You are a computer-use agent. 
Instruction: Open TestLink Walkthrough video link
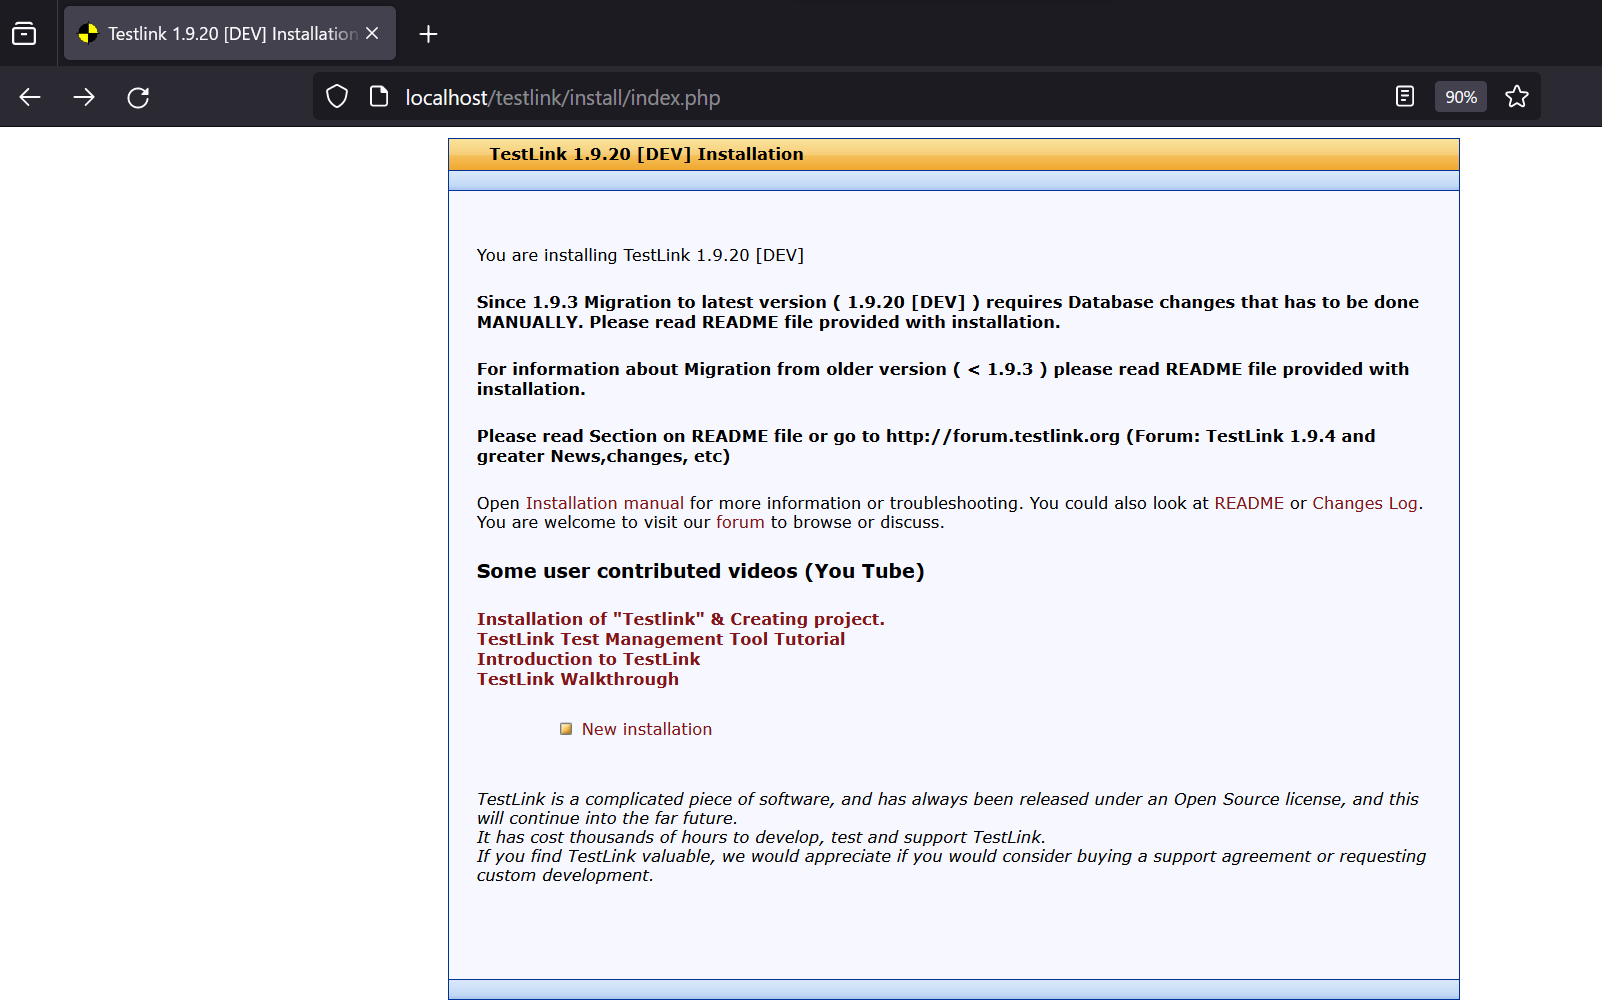578,679
